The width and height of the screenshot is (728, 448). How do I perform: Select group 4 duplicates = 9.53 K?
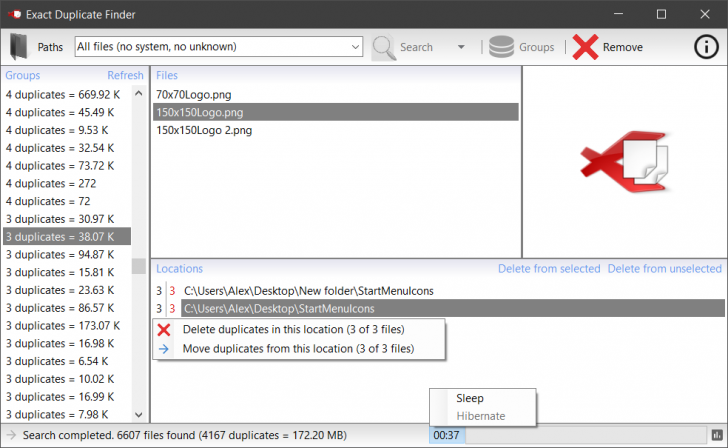tap(67, 130)
